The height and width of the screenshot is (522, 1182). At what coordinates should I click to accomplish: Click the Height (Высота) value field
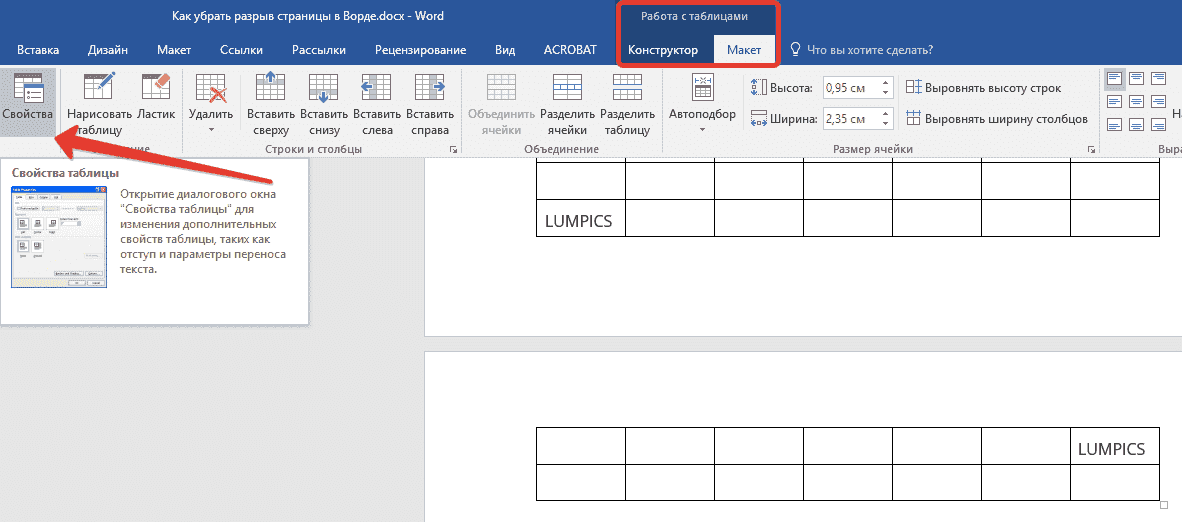pos(848,88)
